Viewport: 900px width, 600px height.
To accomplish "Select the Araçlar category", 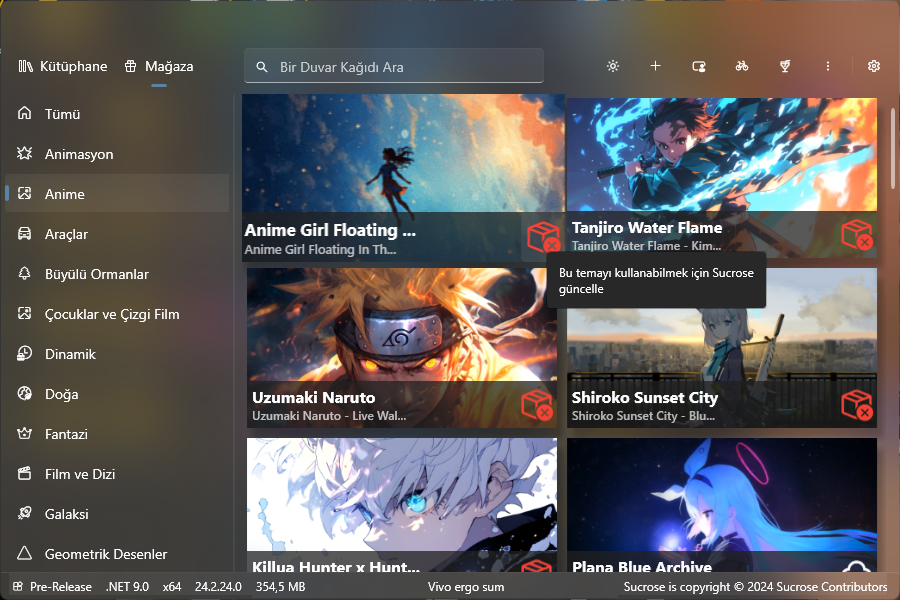I will (117, 234).
